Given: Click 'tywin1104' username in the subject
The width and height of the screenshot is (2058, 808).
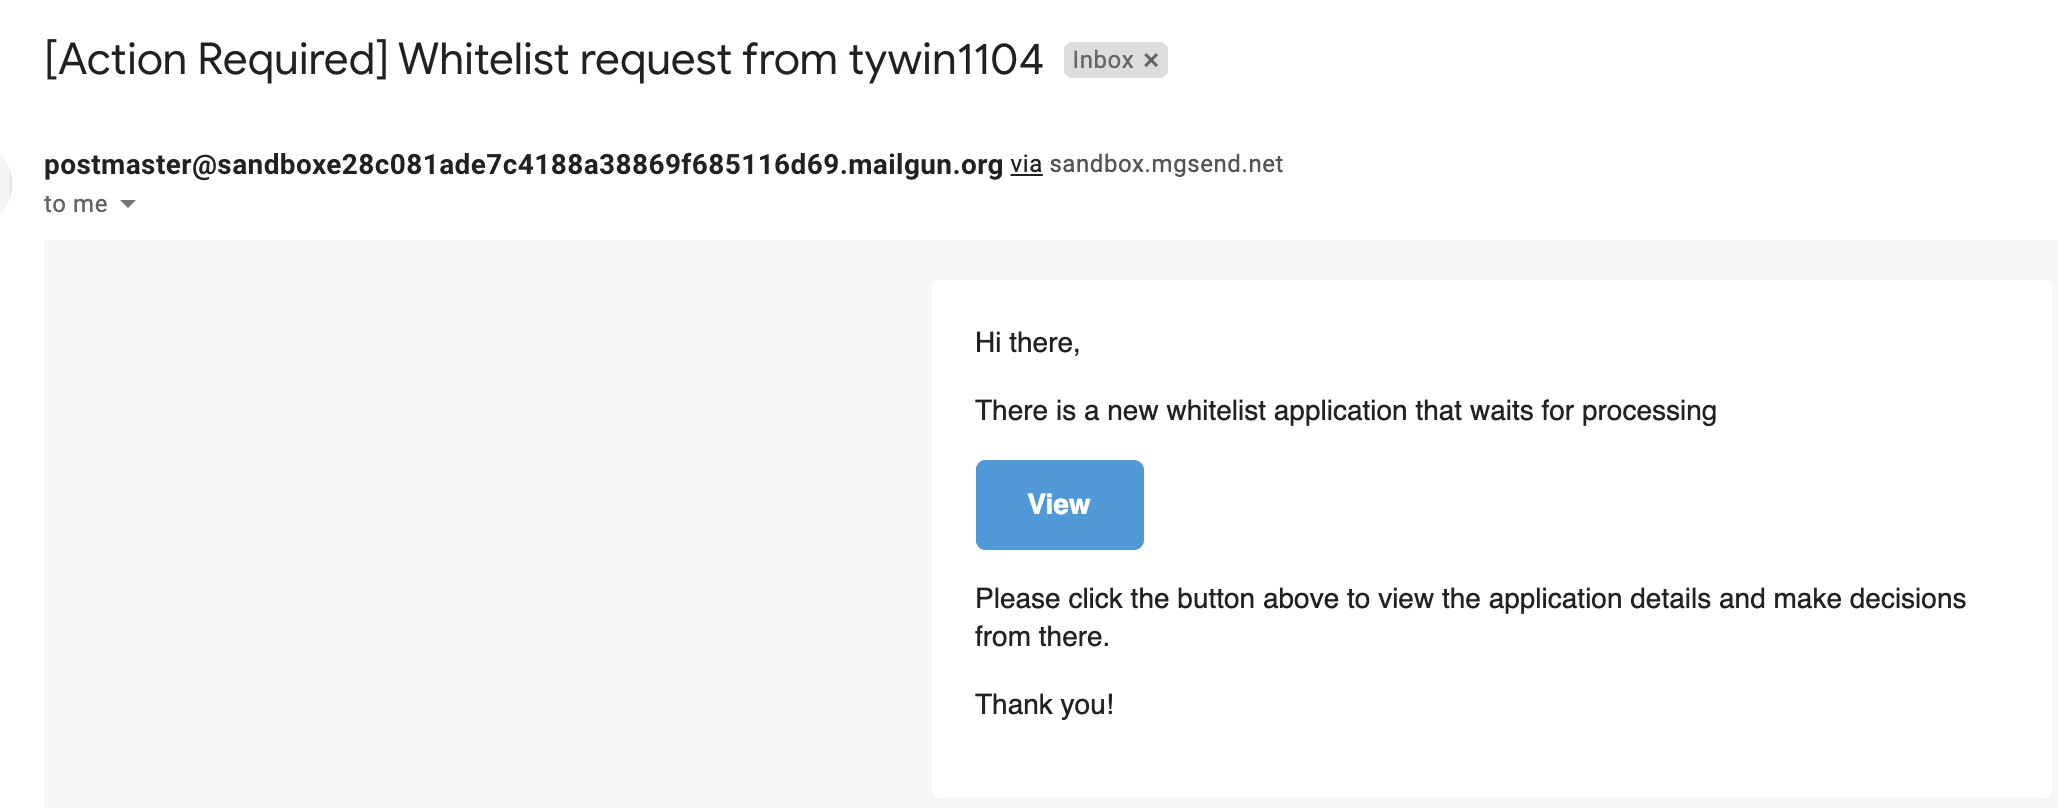Looking at the screenshot, I should pyautogui.click(x=945, y=60).
